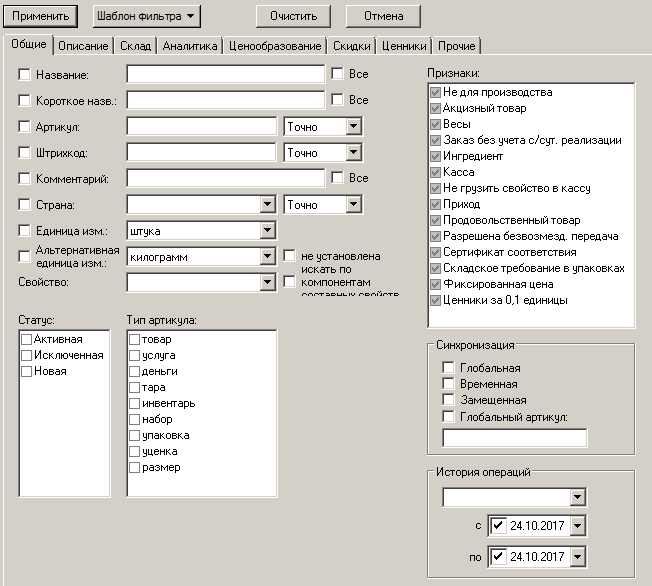Click into the Штрихкод input field
652x586 pixels.
pos(202,153)
